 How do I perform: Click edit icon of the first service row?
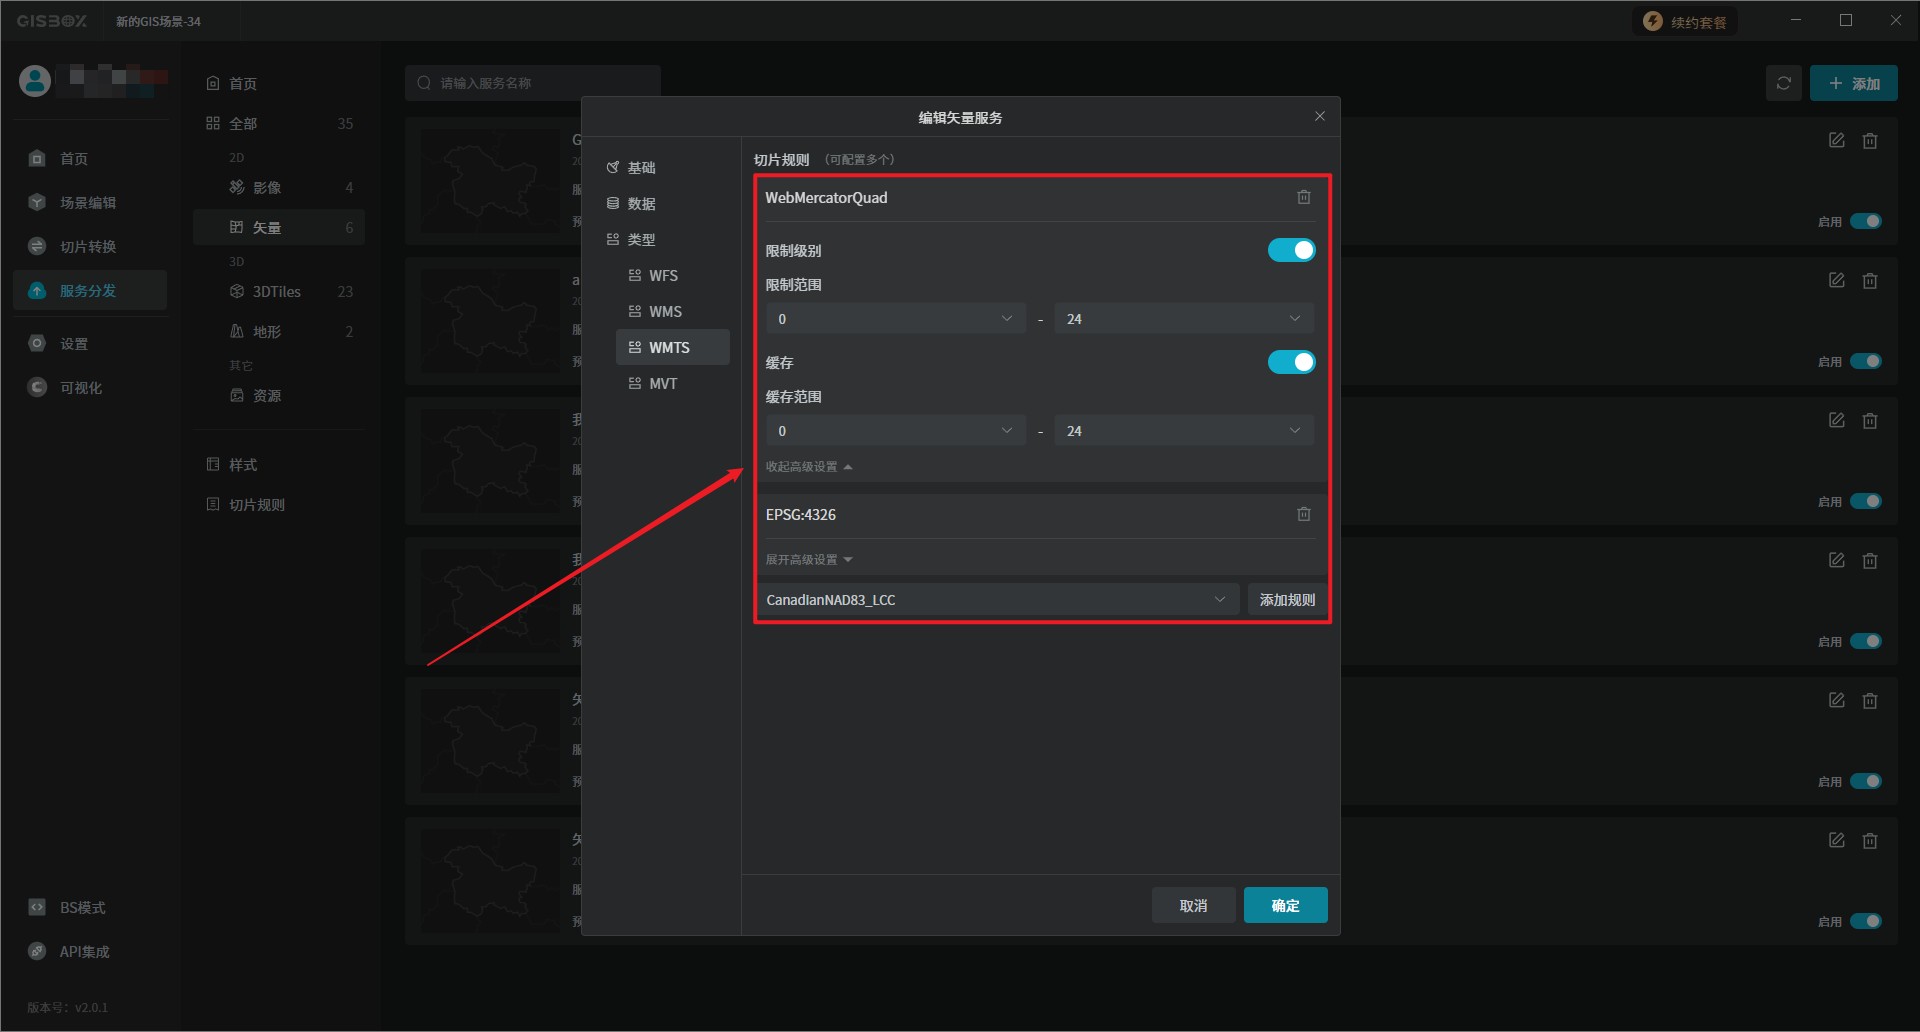point(1836,141)
